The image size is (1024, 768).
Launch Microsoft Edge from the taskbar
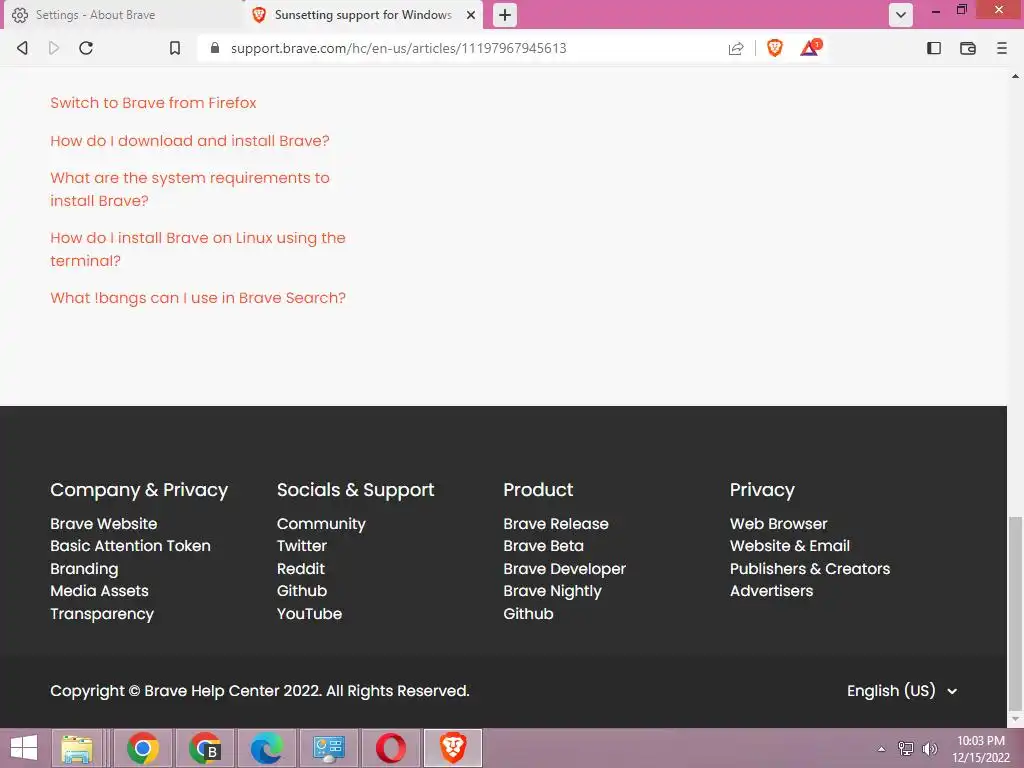[267, 748]
